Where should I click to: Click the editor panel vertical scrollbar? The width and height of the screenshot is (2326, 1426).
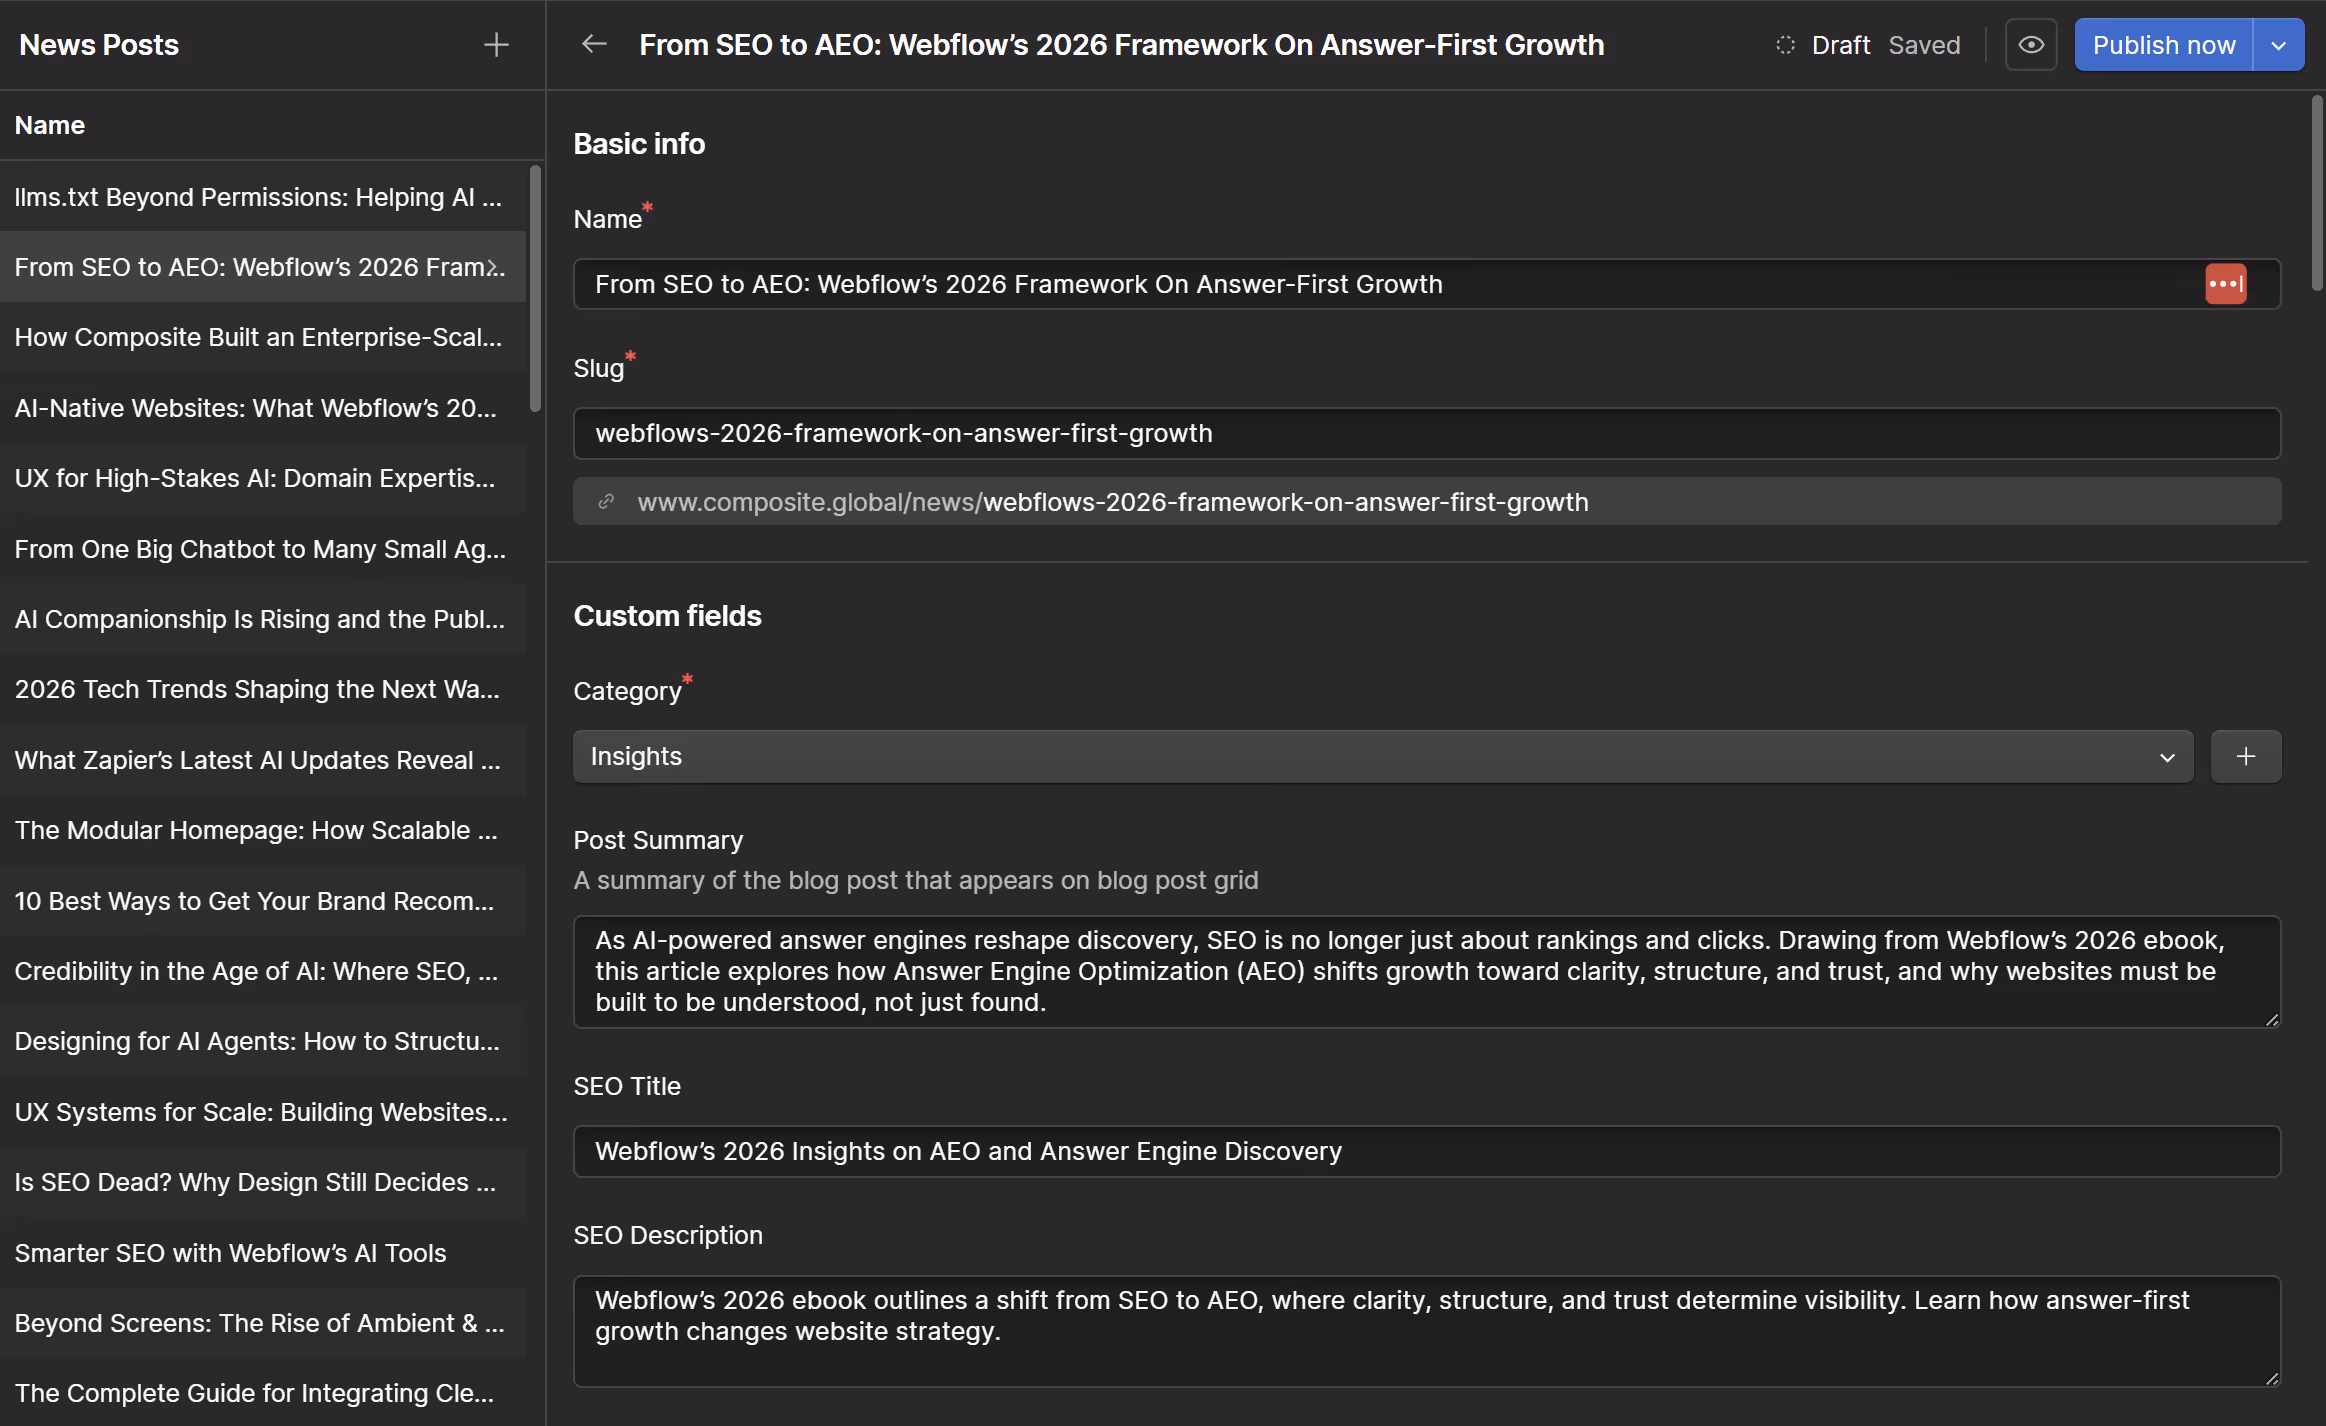tap(2317, 192)
